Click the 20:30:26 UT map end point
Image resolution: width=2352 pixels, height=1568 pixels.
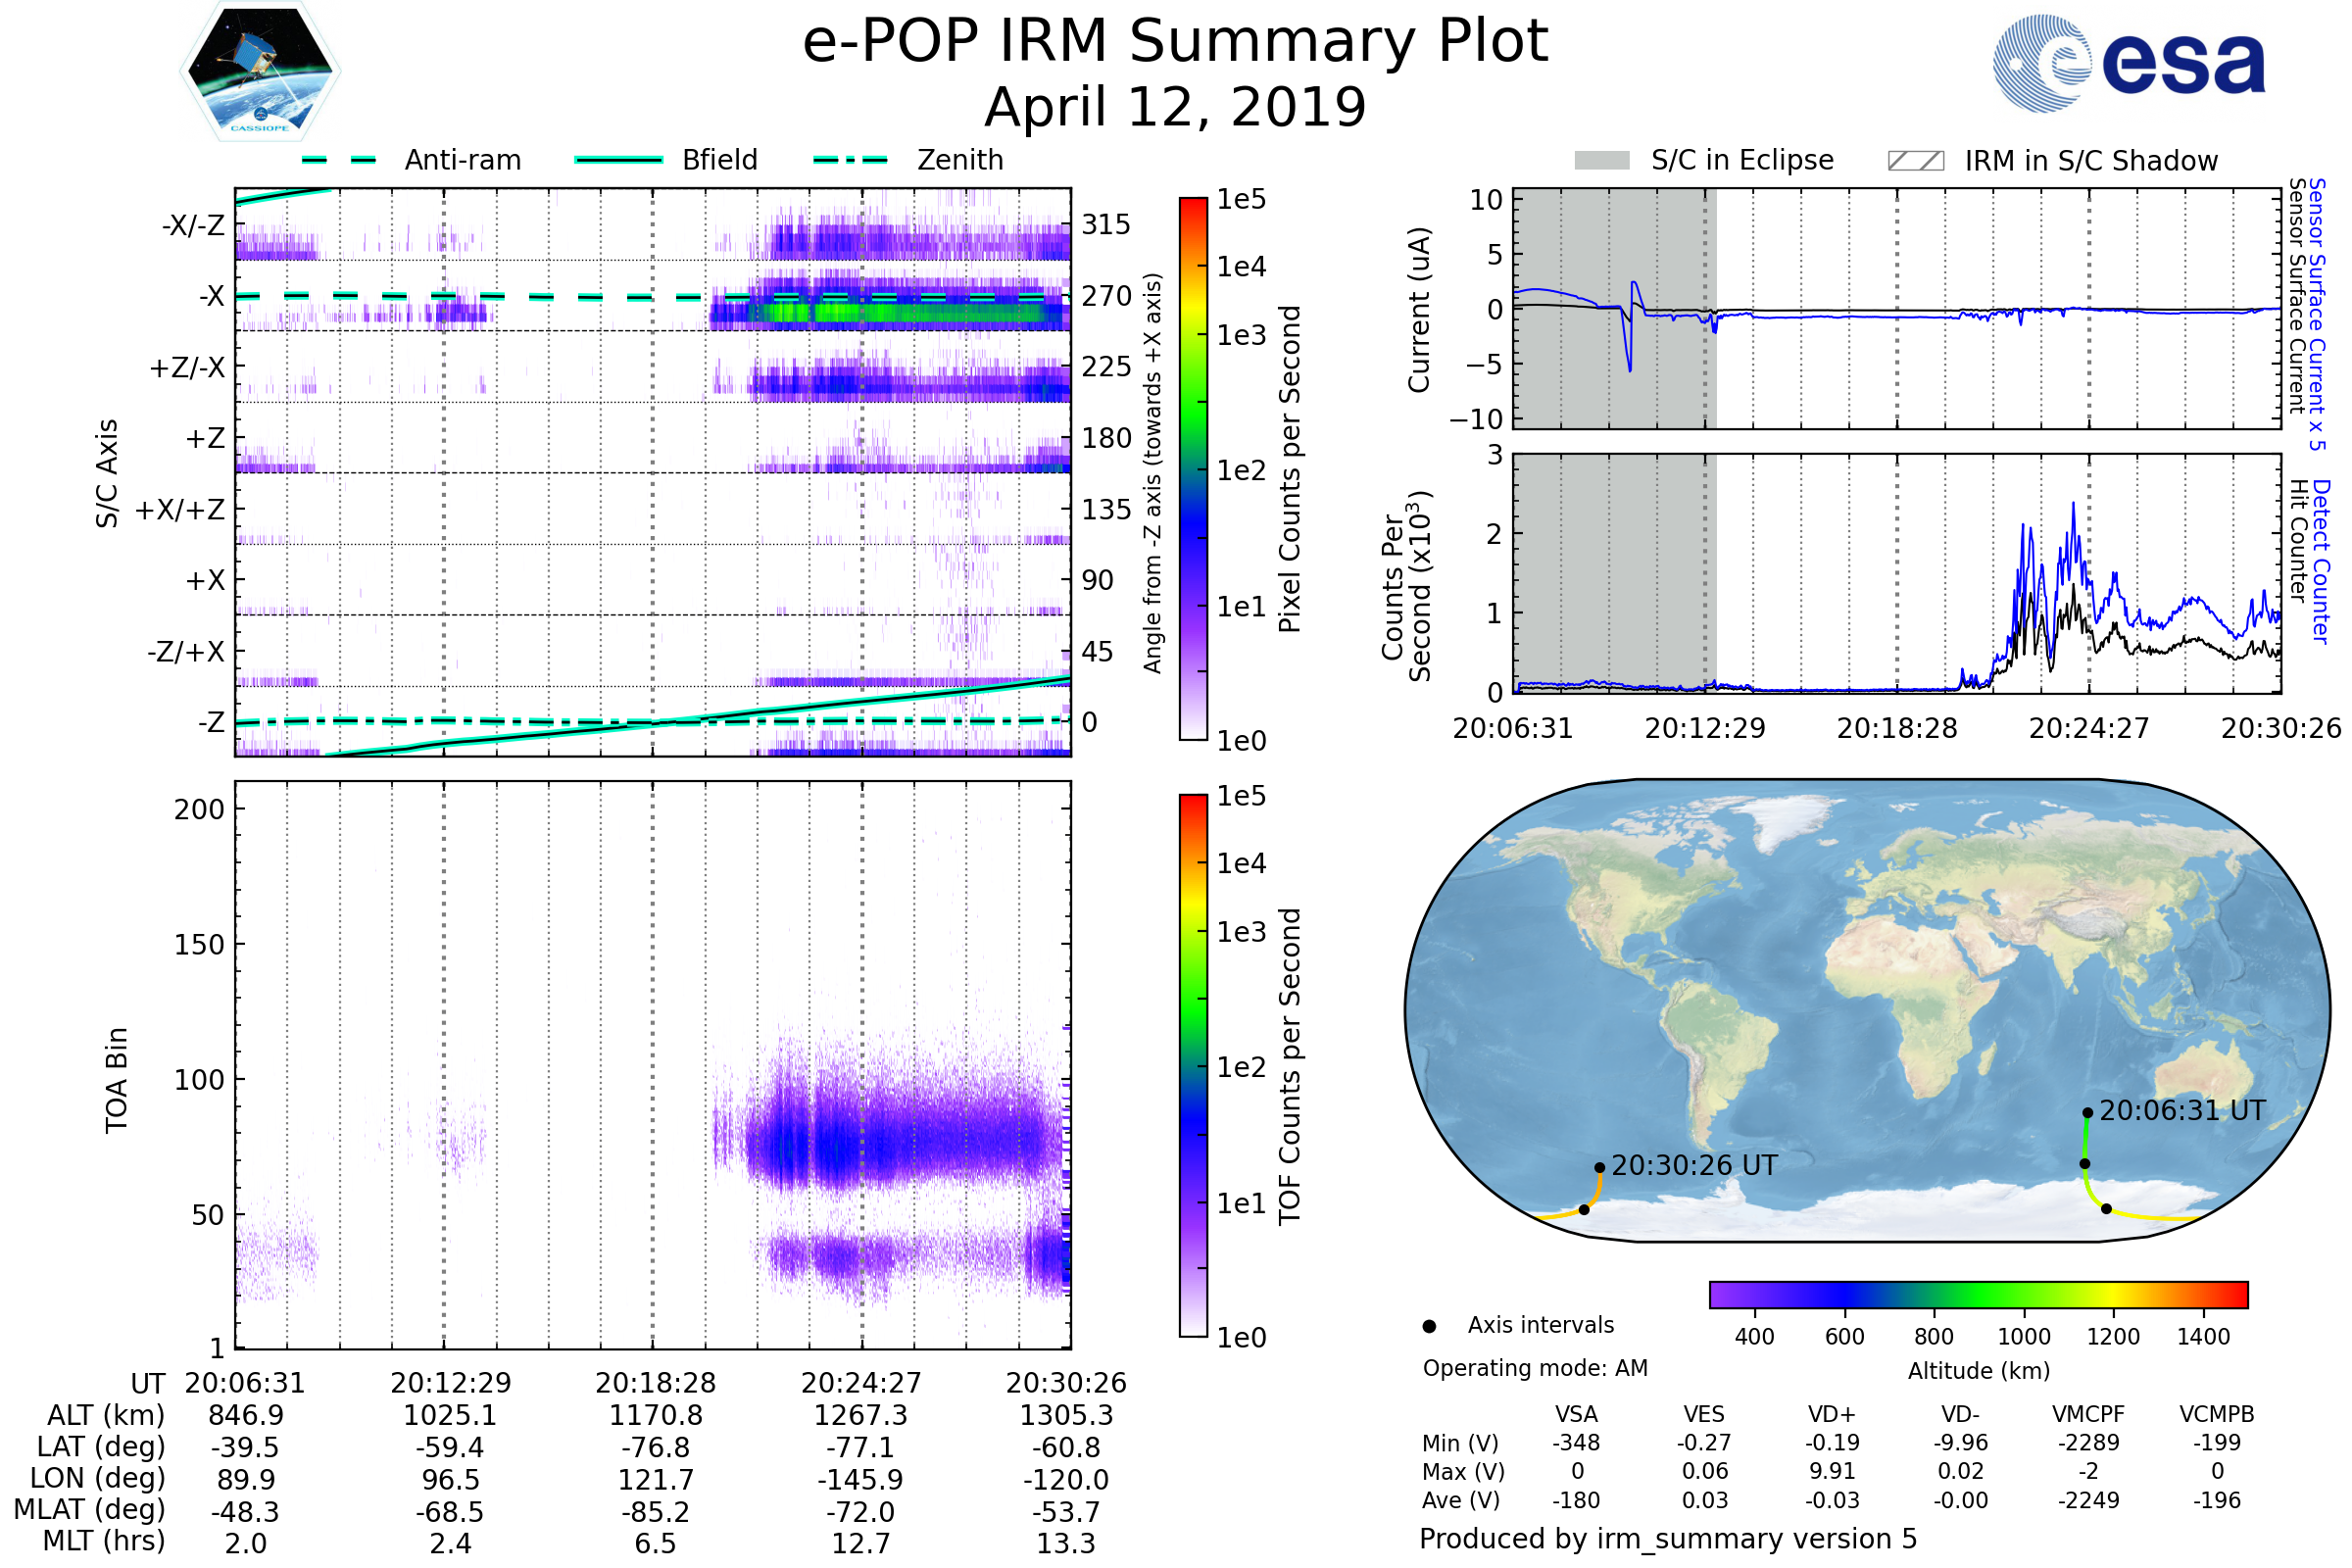click(x=1600, y=1167)
